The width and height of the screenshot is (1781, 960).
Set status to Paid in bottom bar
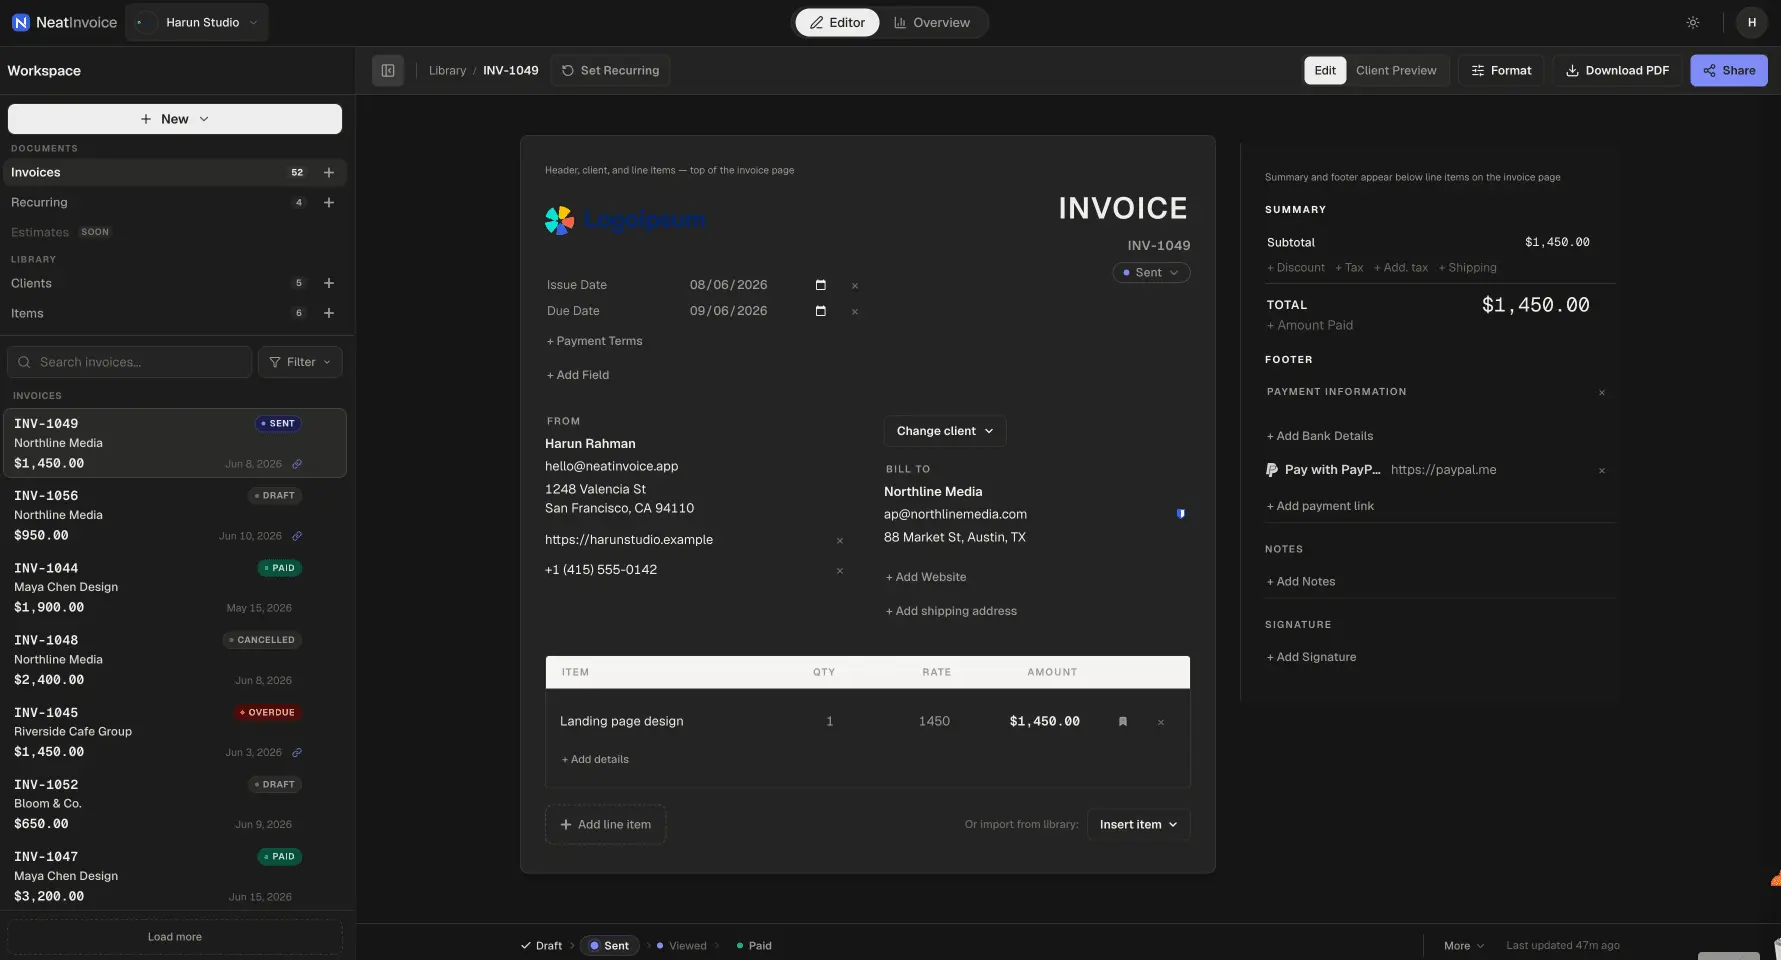click(754, 945)
